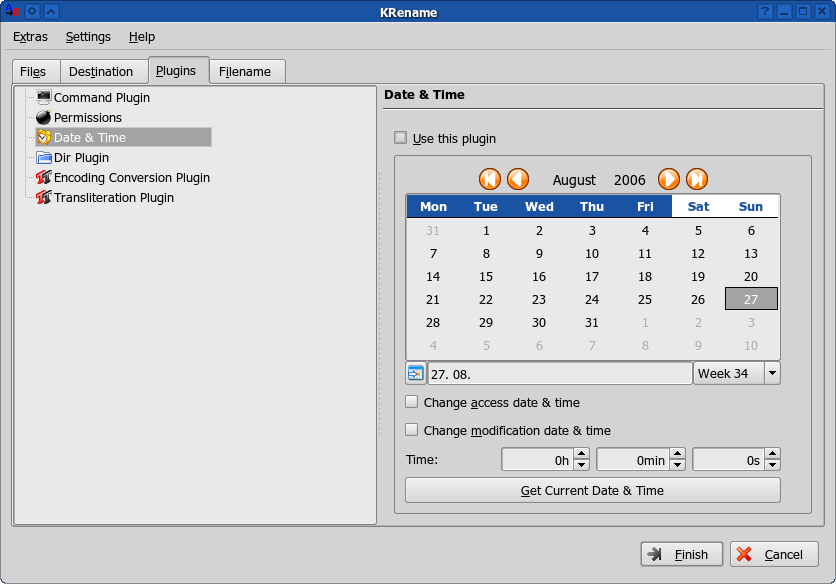The image size is (836, 584).
Task: Select August 13 in the calendar
Action: click(751, 253)
